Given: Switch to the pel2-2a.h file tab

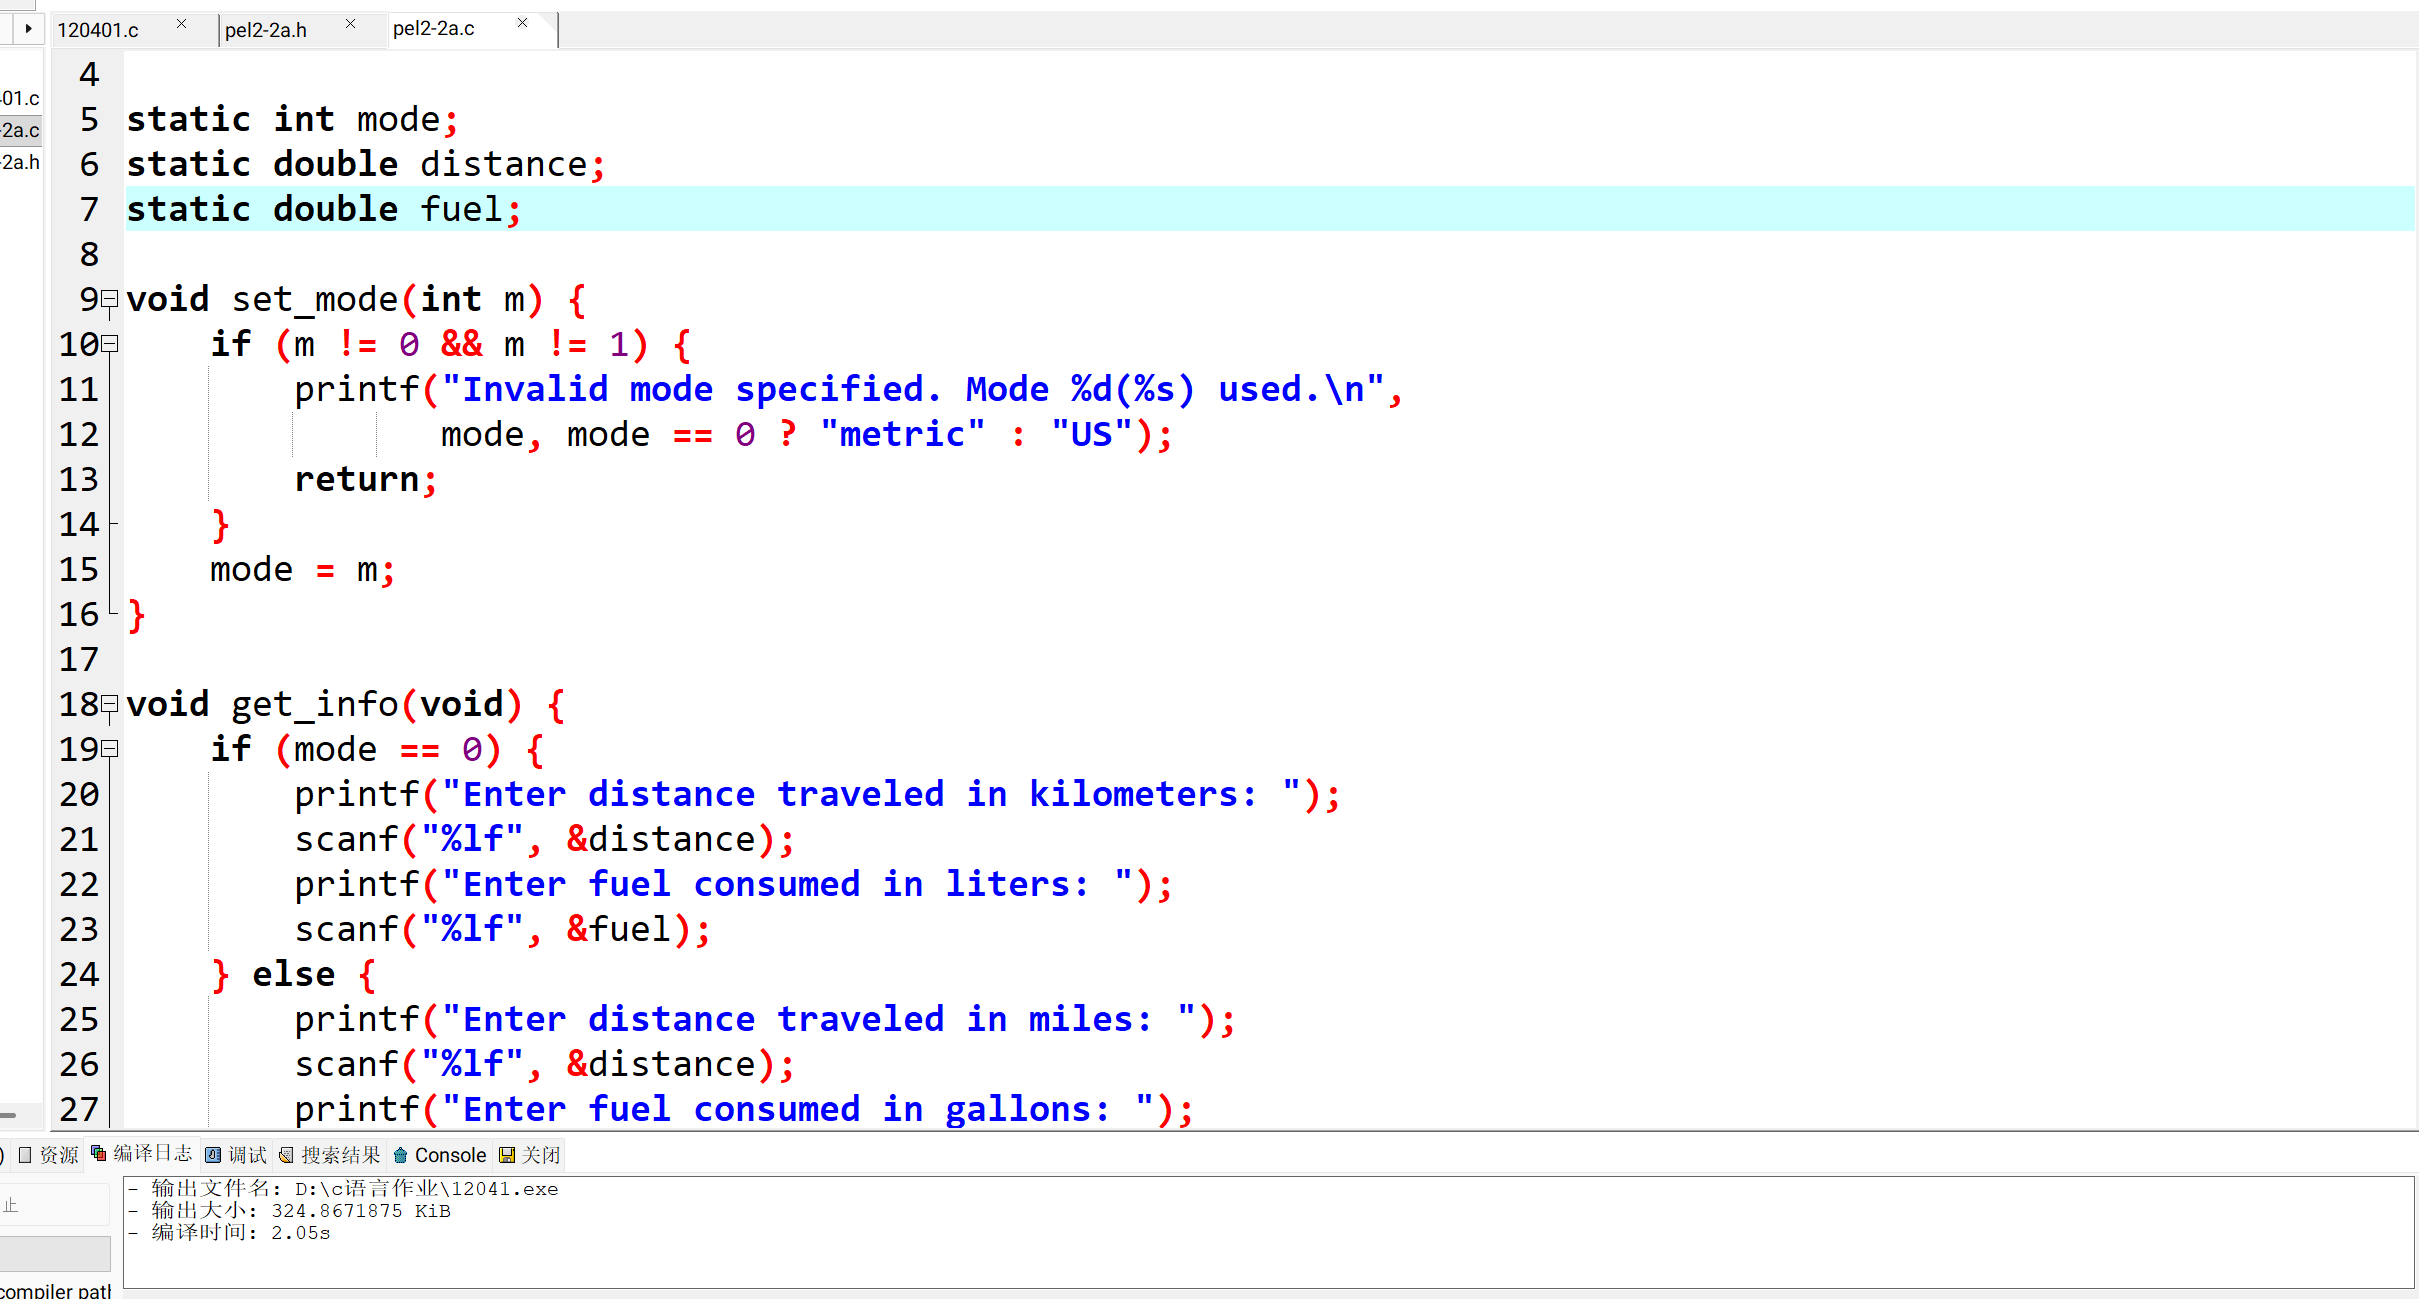Looking at the screenshot, I should pyautogui.click(x=266, y=30).
